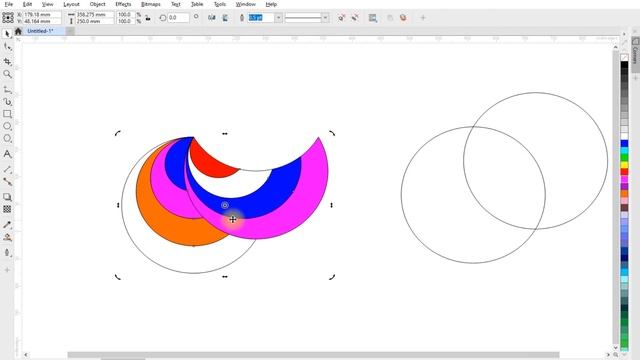Open quick customize plus in toolbox
This screenshot has width=640, height=360.
(7, 270)
